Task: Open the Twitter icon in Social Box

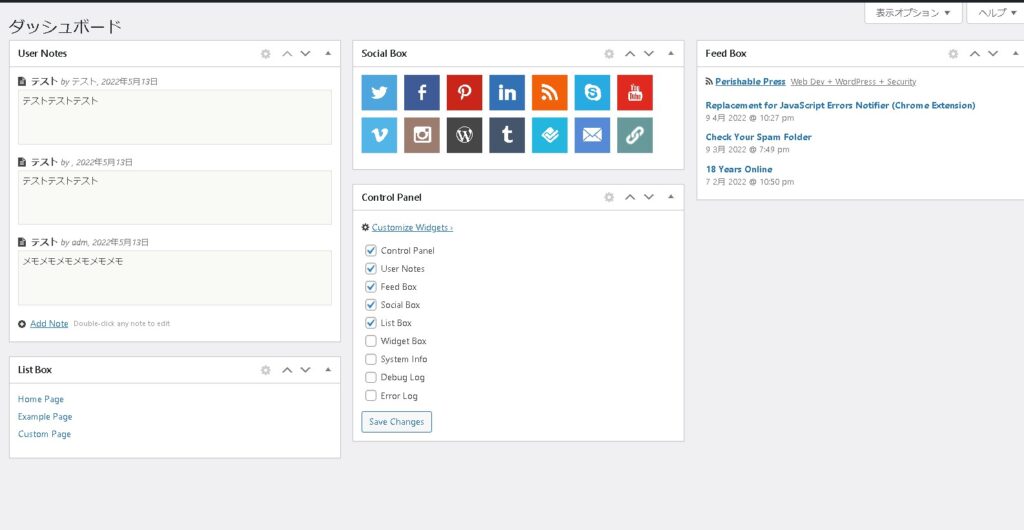Action: (379, 93)
